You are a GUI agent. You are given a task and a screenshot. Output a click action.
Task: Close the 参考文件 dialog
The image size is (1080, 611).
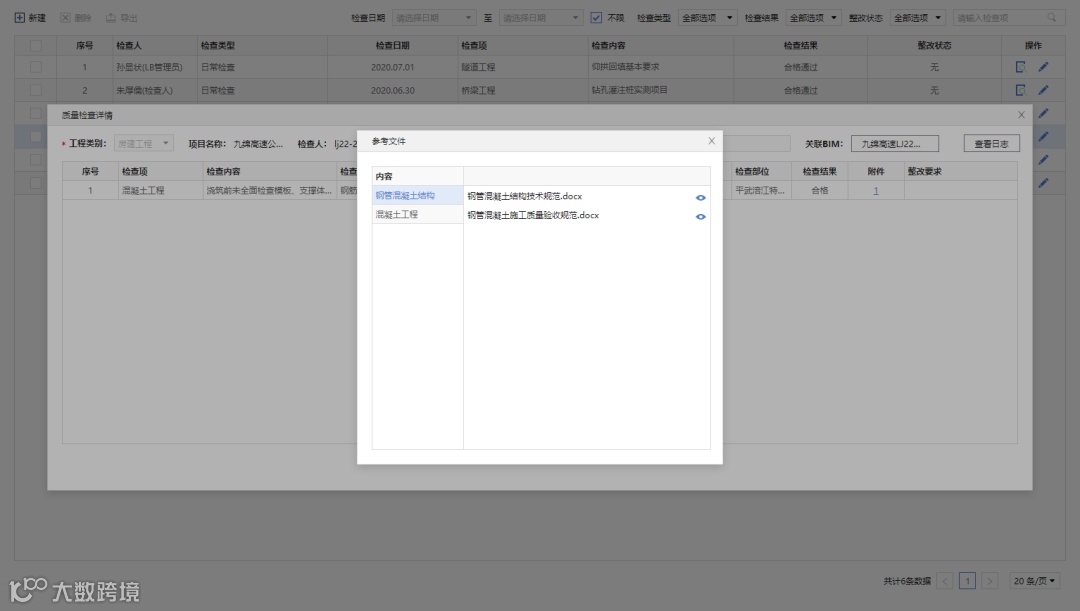[712, 141]
